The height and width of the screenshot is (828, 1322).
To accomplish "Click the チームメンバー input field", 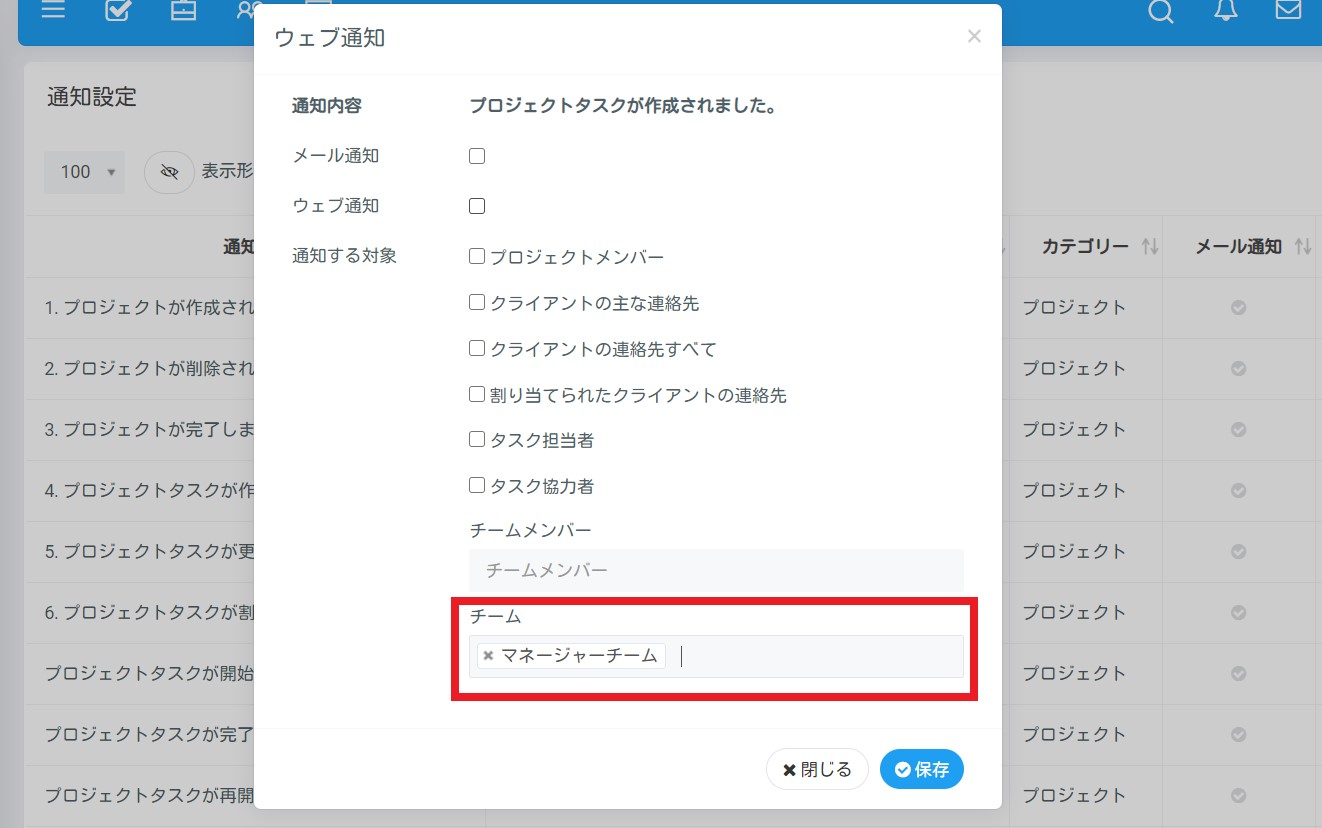I will (716, 570).
